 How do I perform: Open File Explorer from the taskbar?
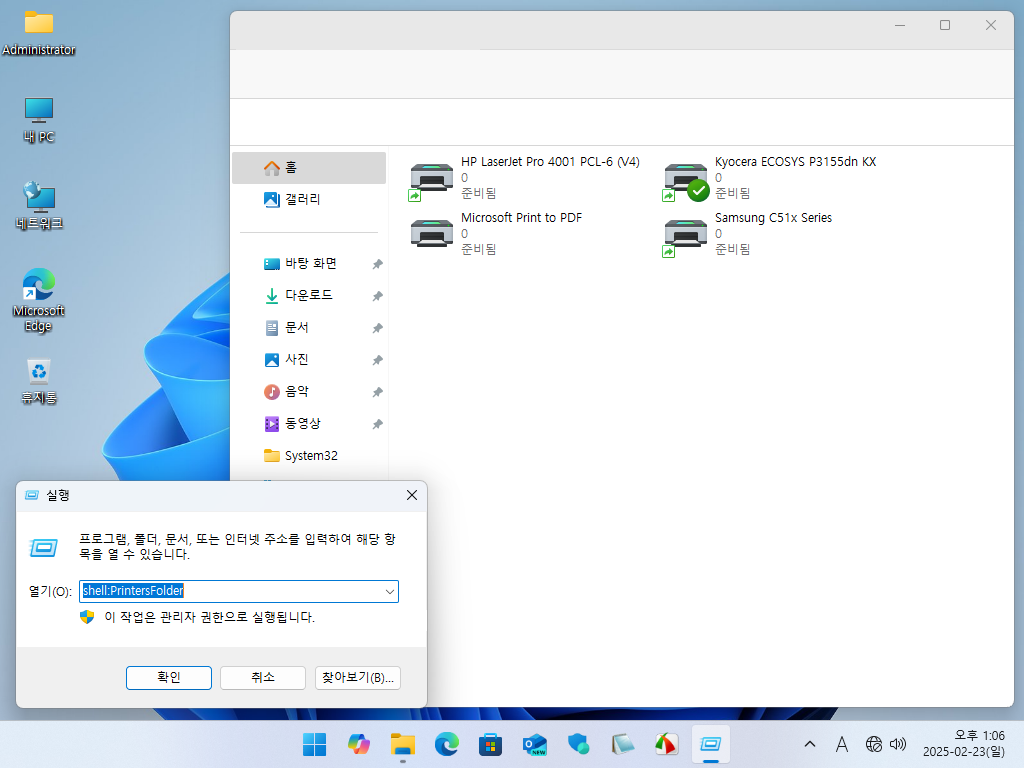402,744
